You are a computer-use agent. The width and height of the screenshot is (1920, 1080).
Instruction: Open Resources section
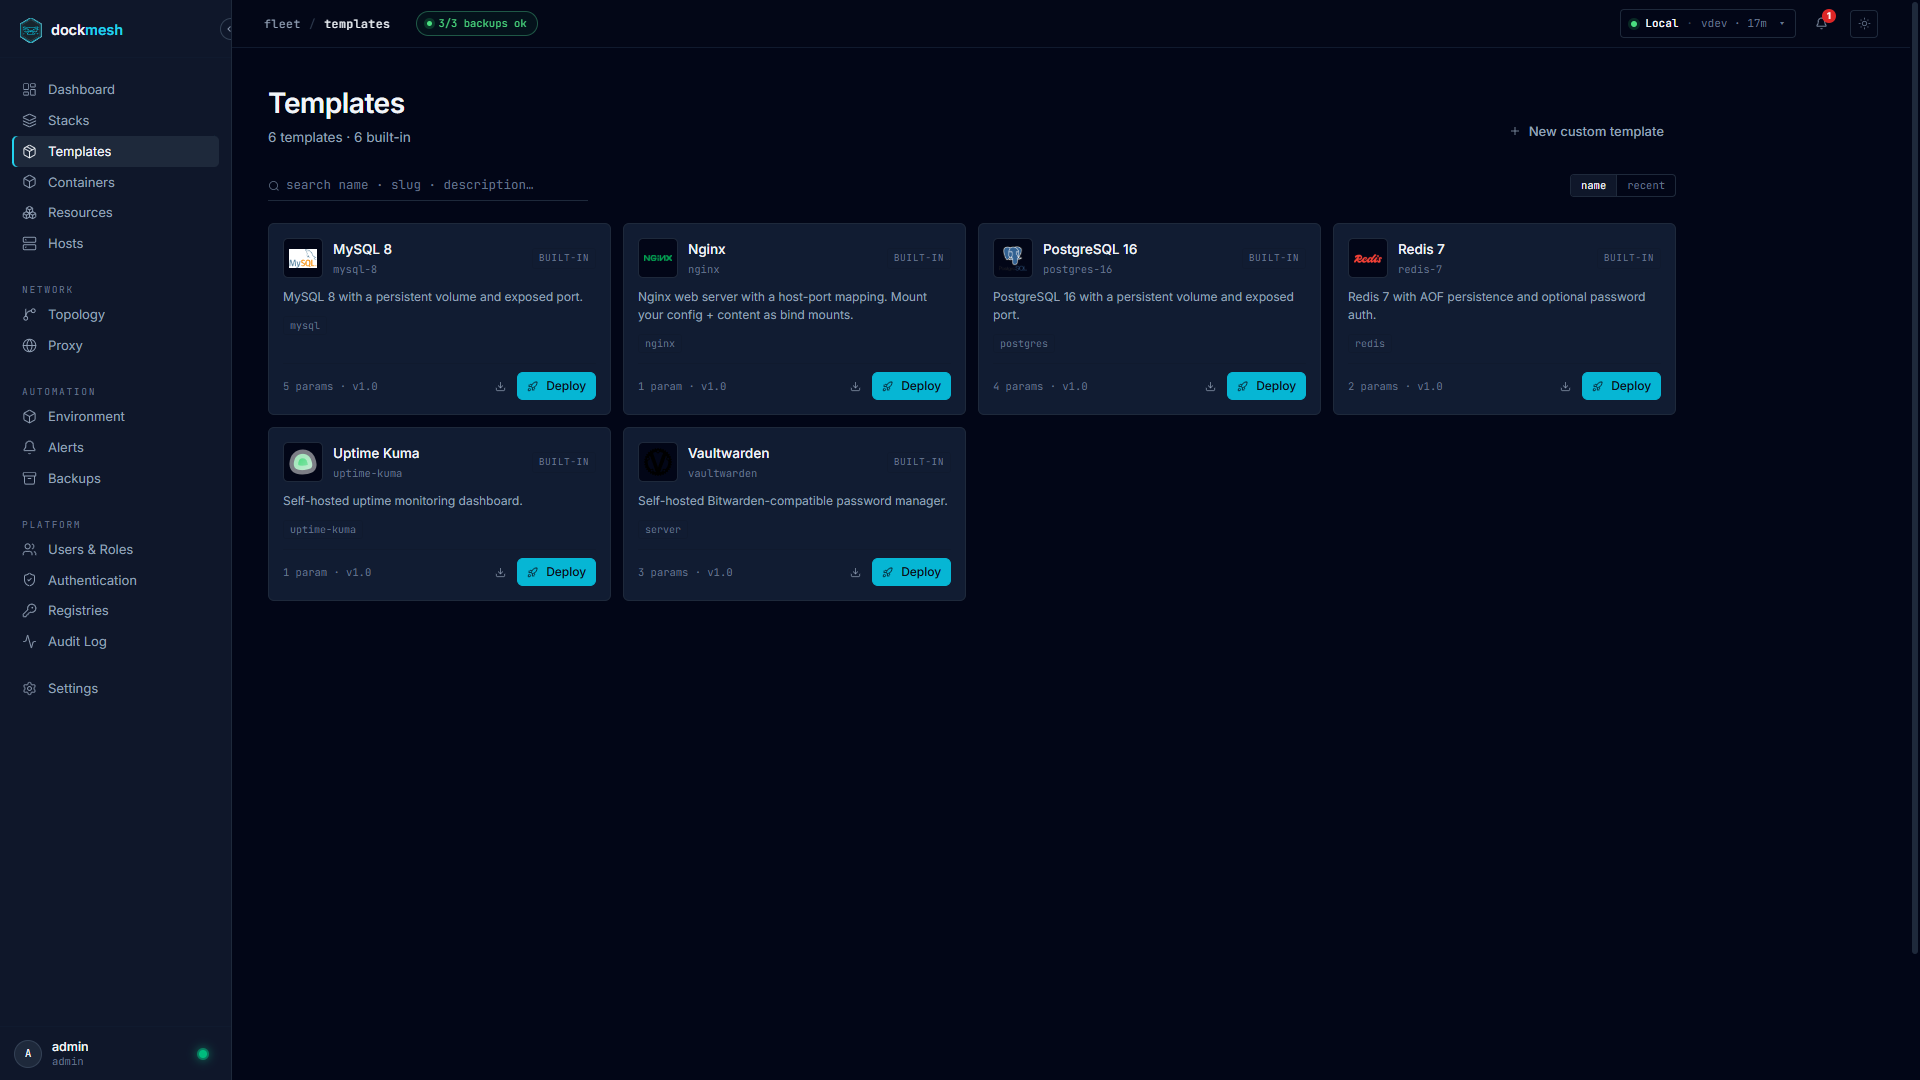click(115, 213)
